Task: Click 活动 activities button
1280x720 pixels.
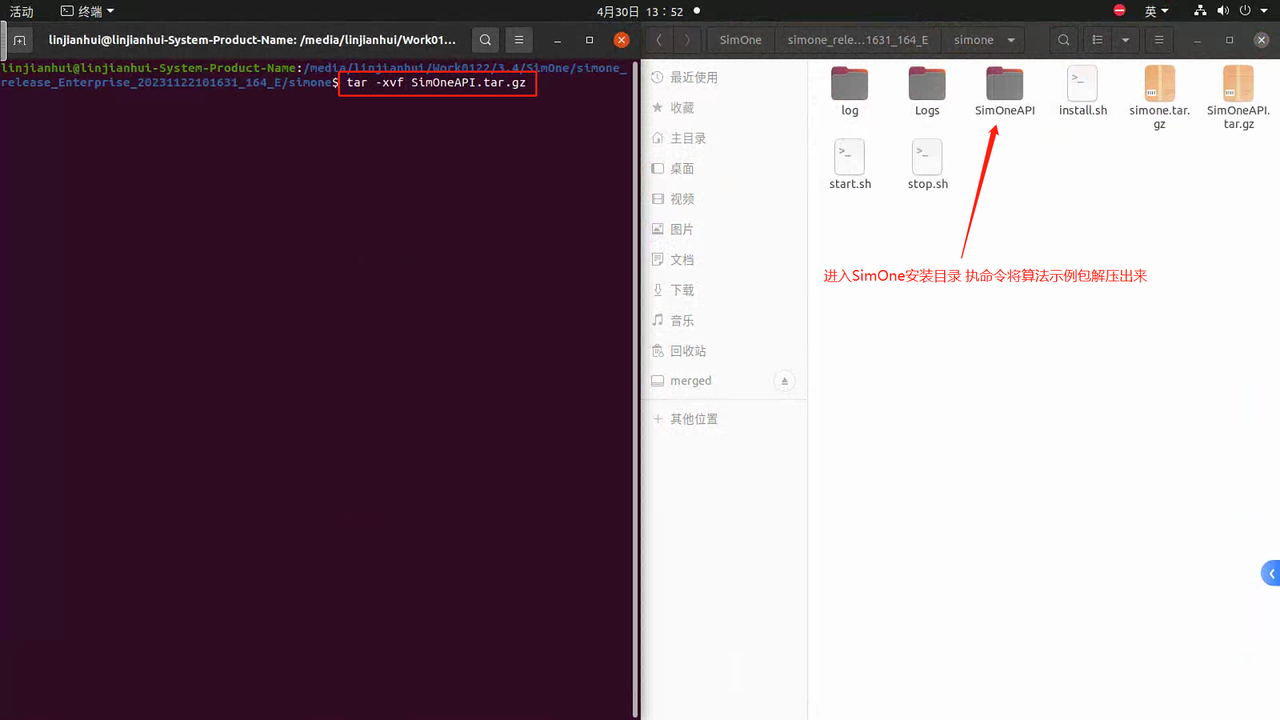Action: (21, 12)
